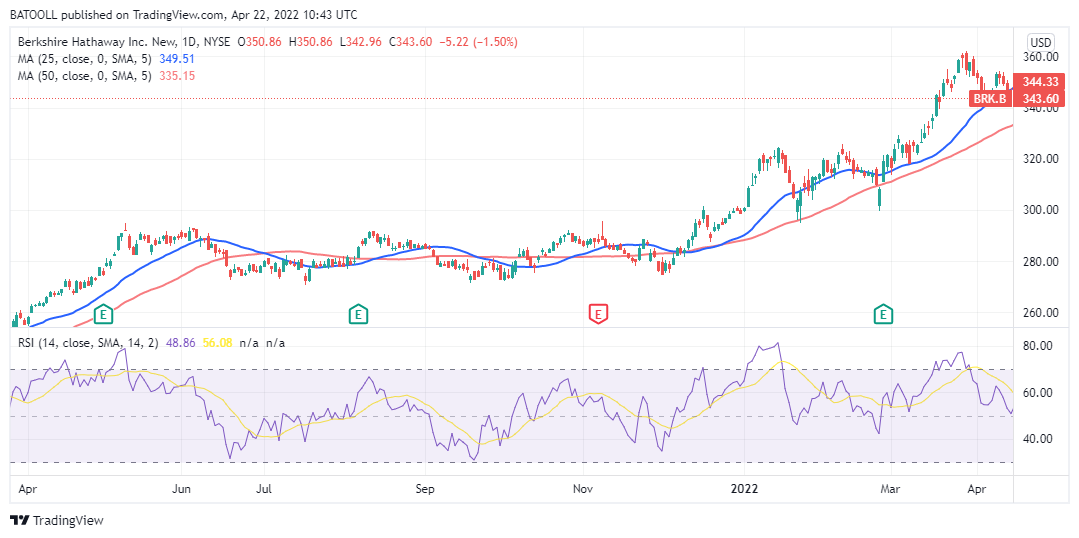Click the Nov label on time axis
The width and height of the screenshot is (1079, 538).
[x=584, y=489]
